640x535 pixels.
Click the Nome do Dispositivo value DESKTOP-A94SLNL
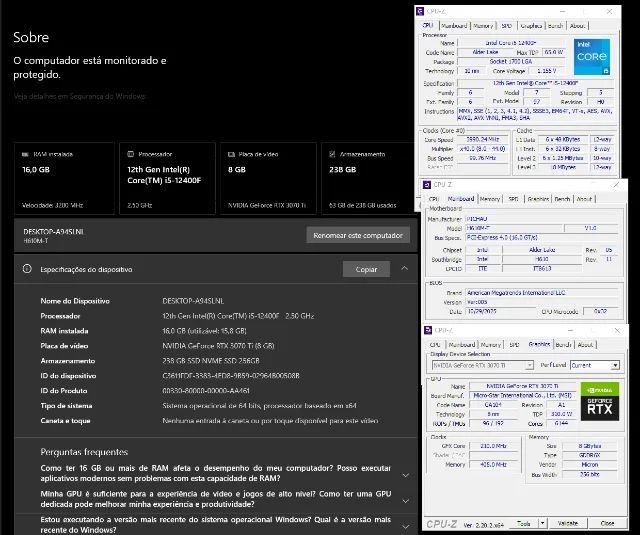(193, 301)
